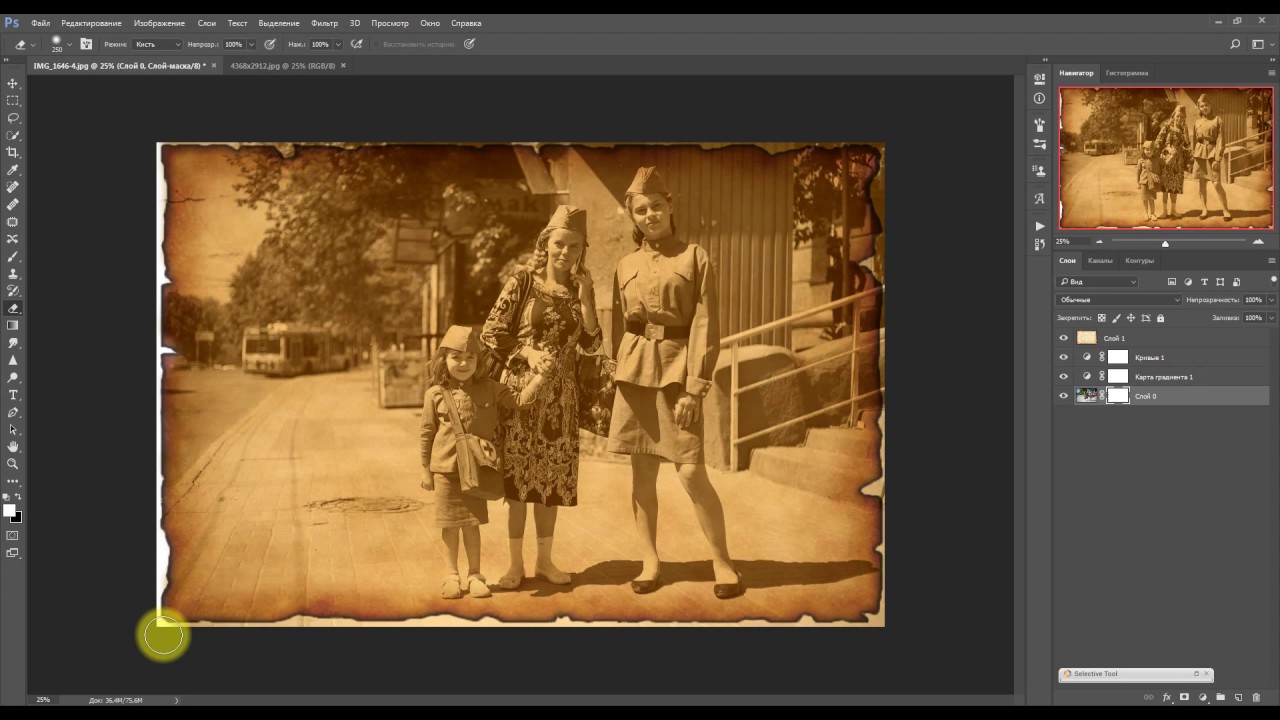Open the Редактирование menu

(x=91, y=23)
